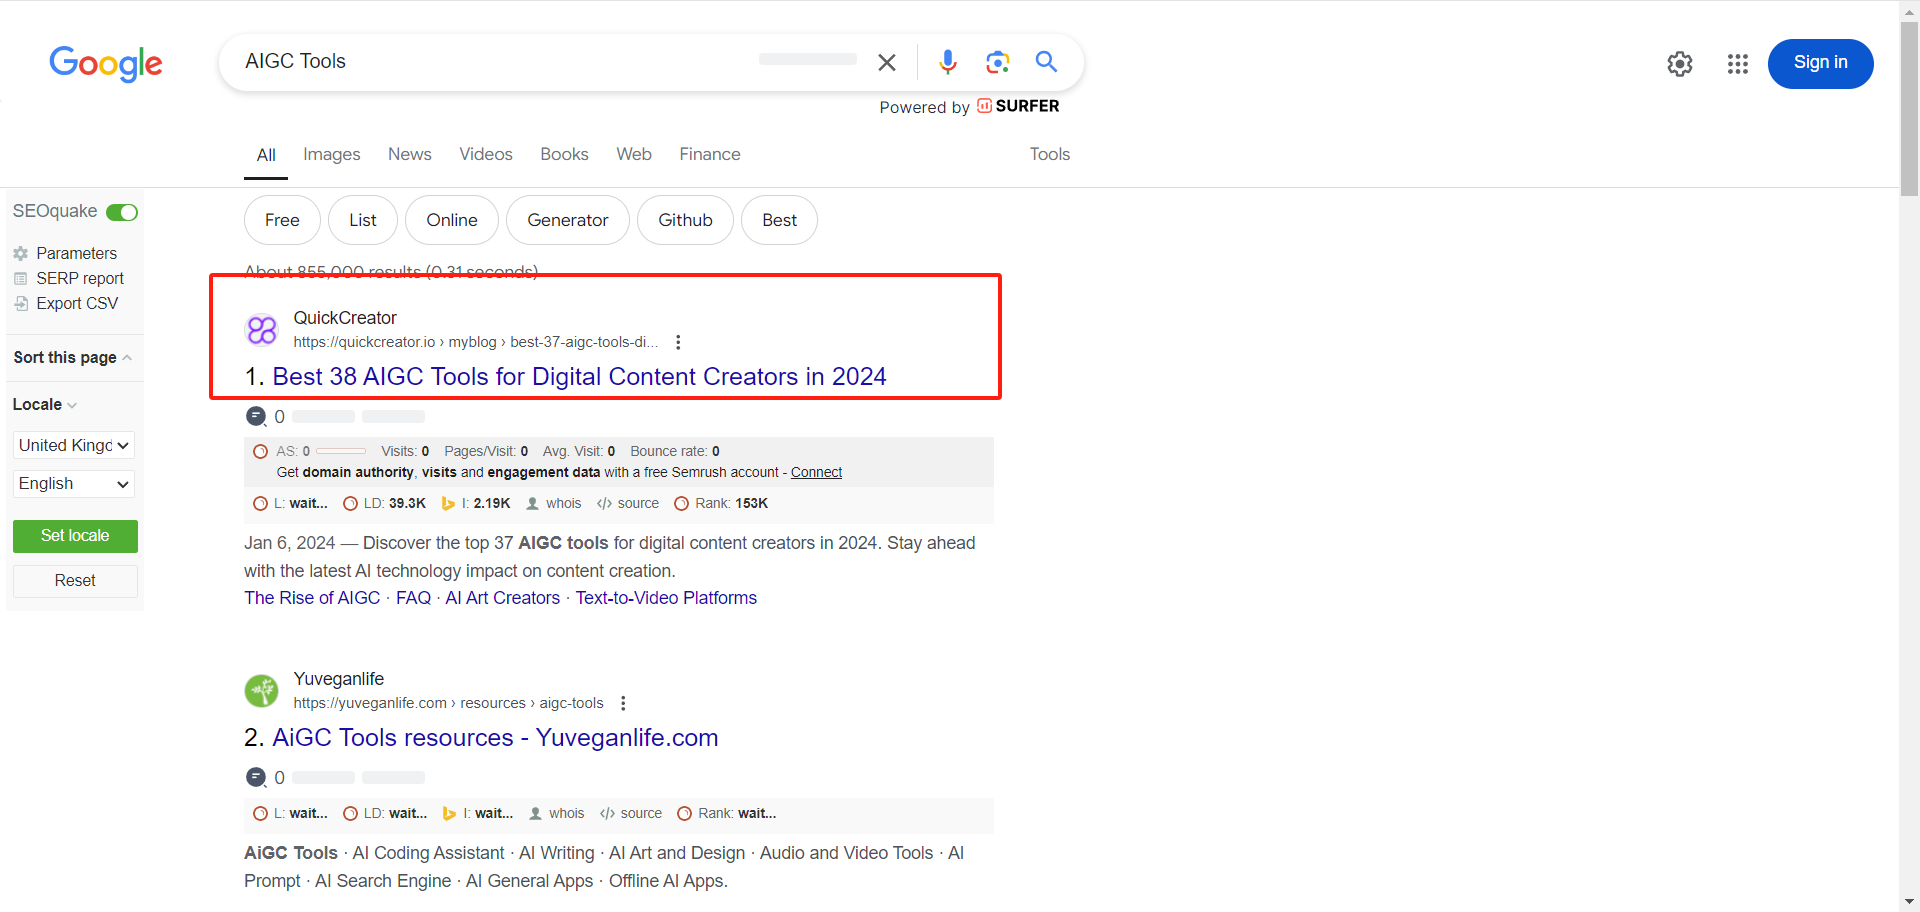
Task: Open the FAQ sitelink
Action: click(413, 598)
